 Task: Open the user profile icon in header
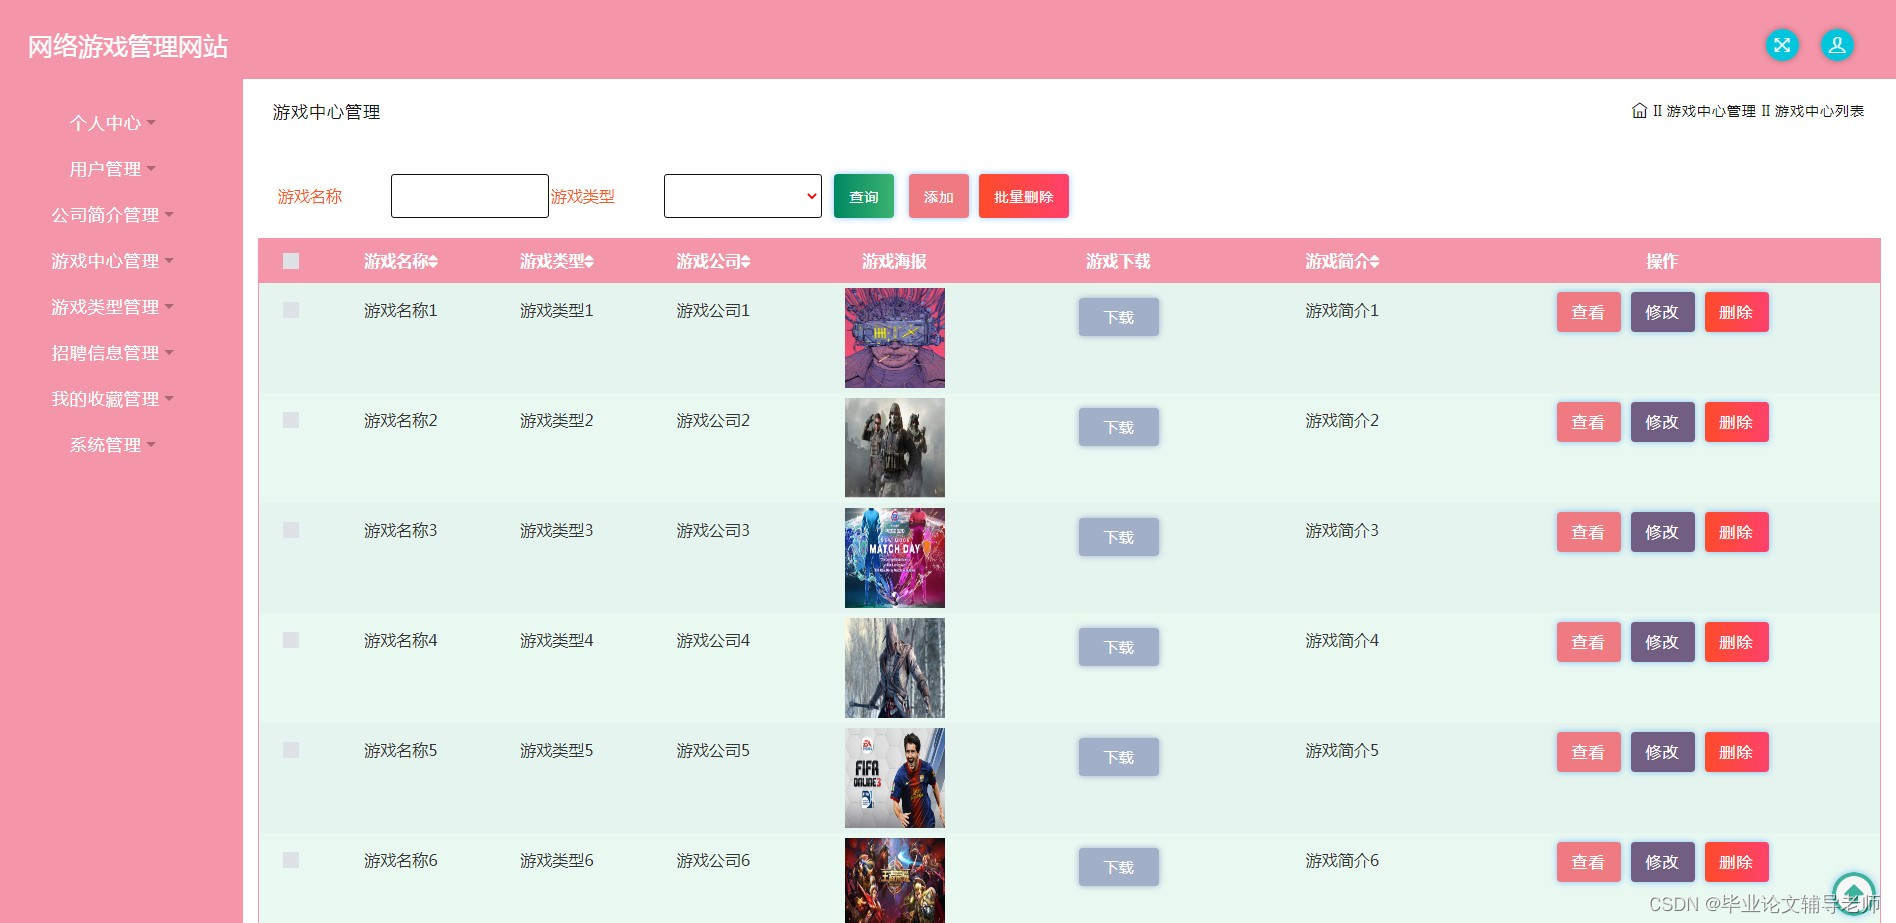point(1836,45)
